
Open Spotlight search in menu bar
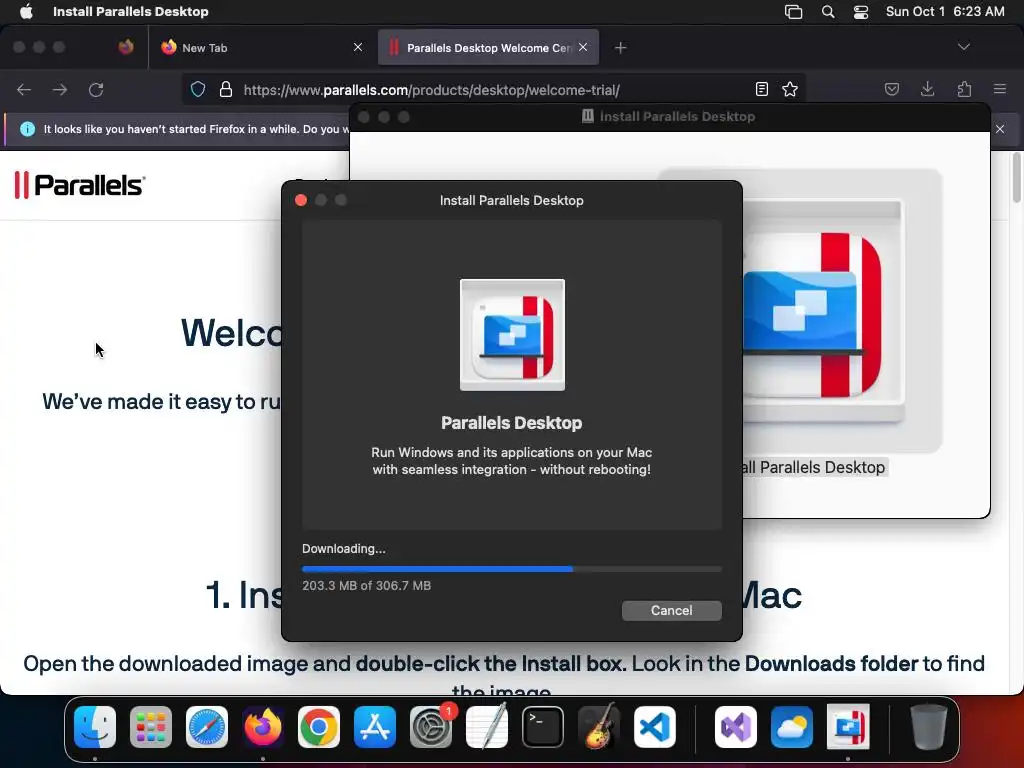(x=828, y=12)
